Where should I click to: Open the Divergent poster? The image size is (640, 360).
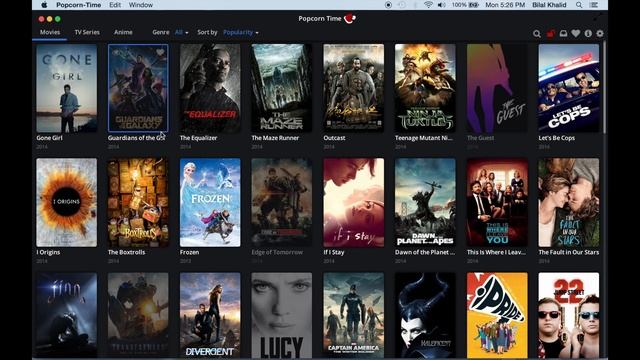click(210, 316)
